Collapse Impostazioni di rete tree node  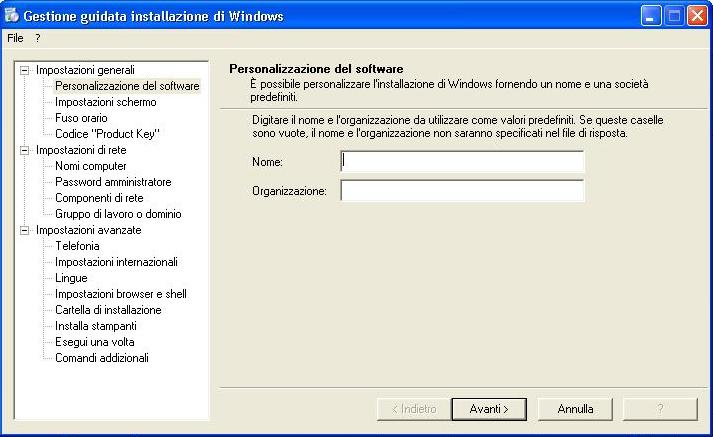tap(25, 151)
